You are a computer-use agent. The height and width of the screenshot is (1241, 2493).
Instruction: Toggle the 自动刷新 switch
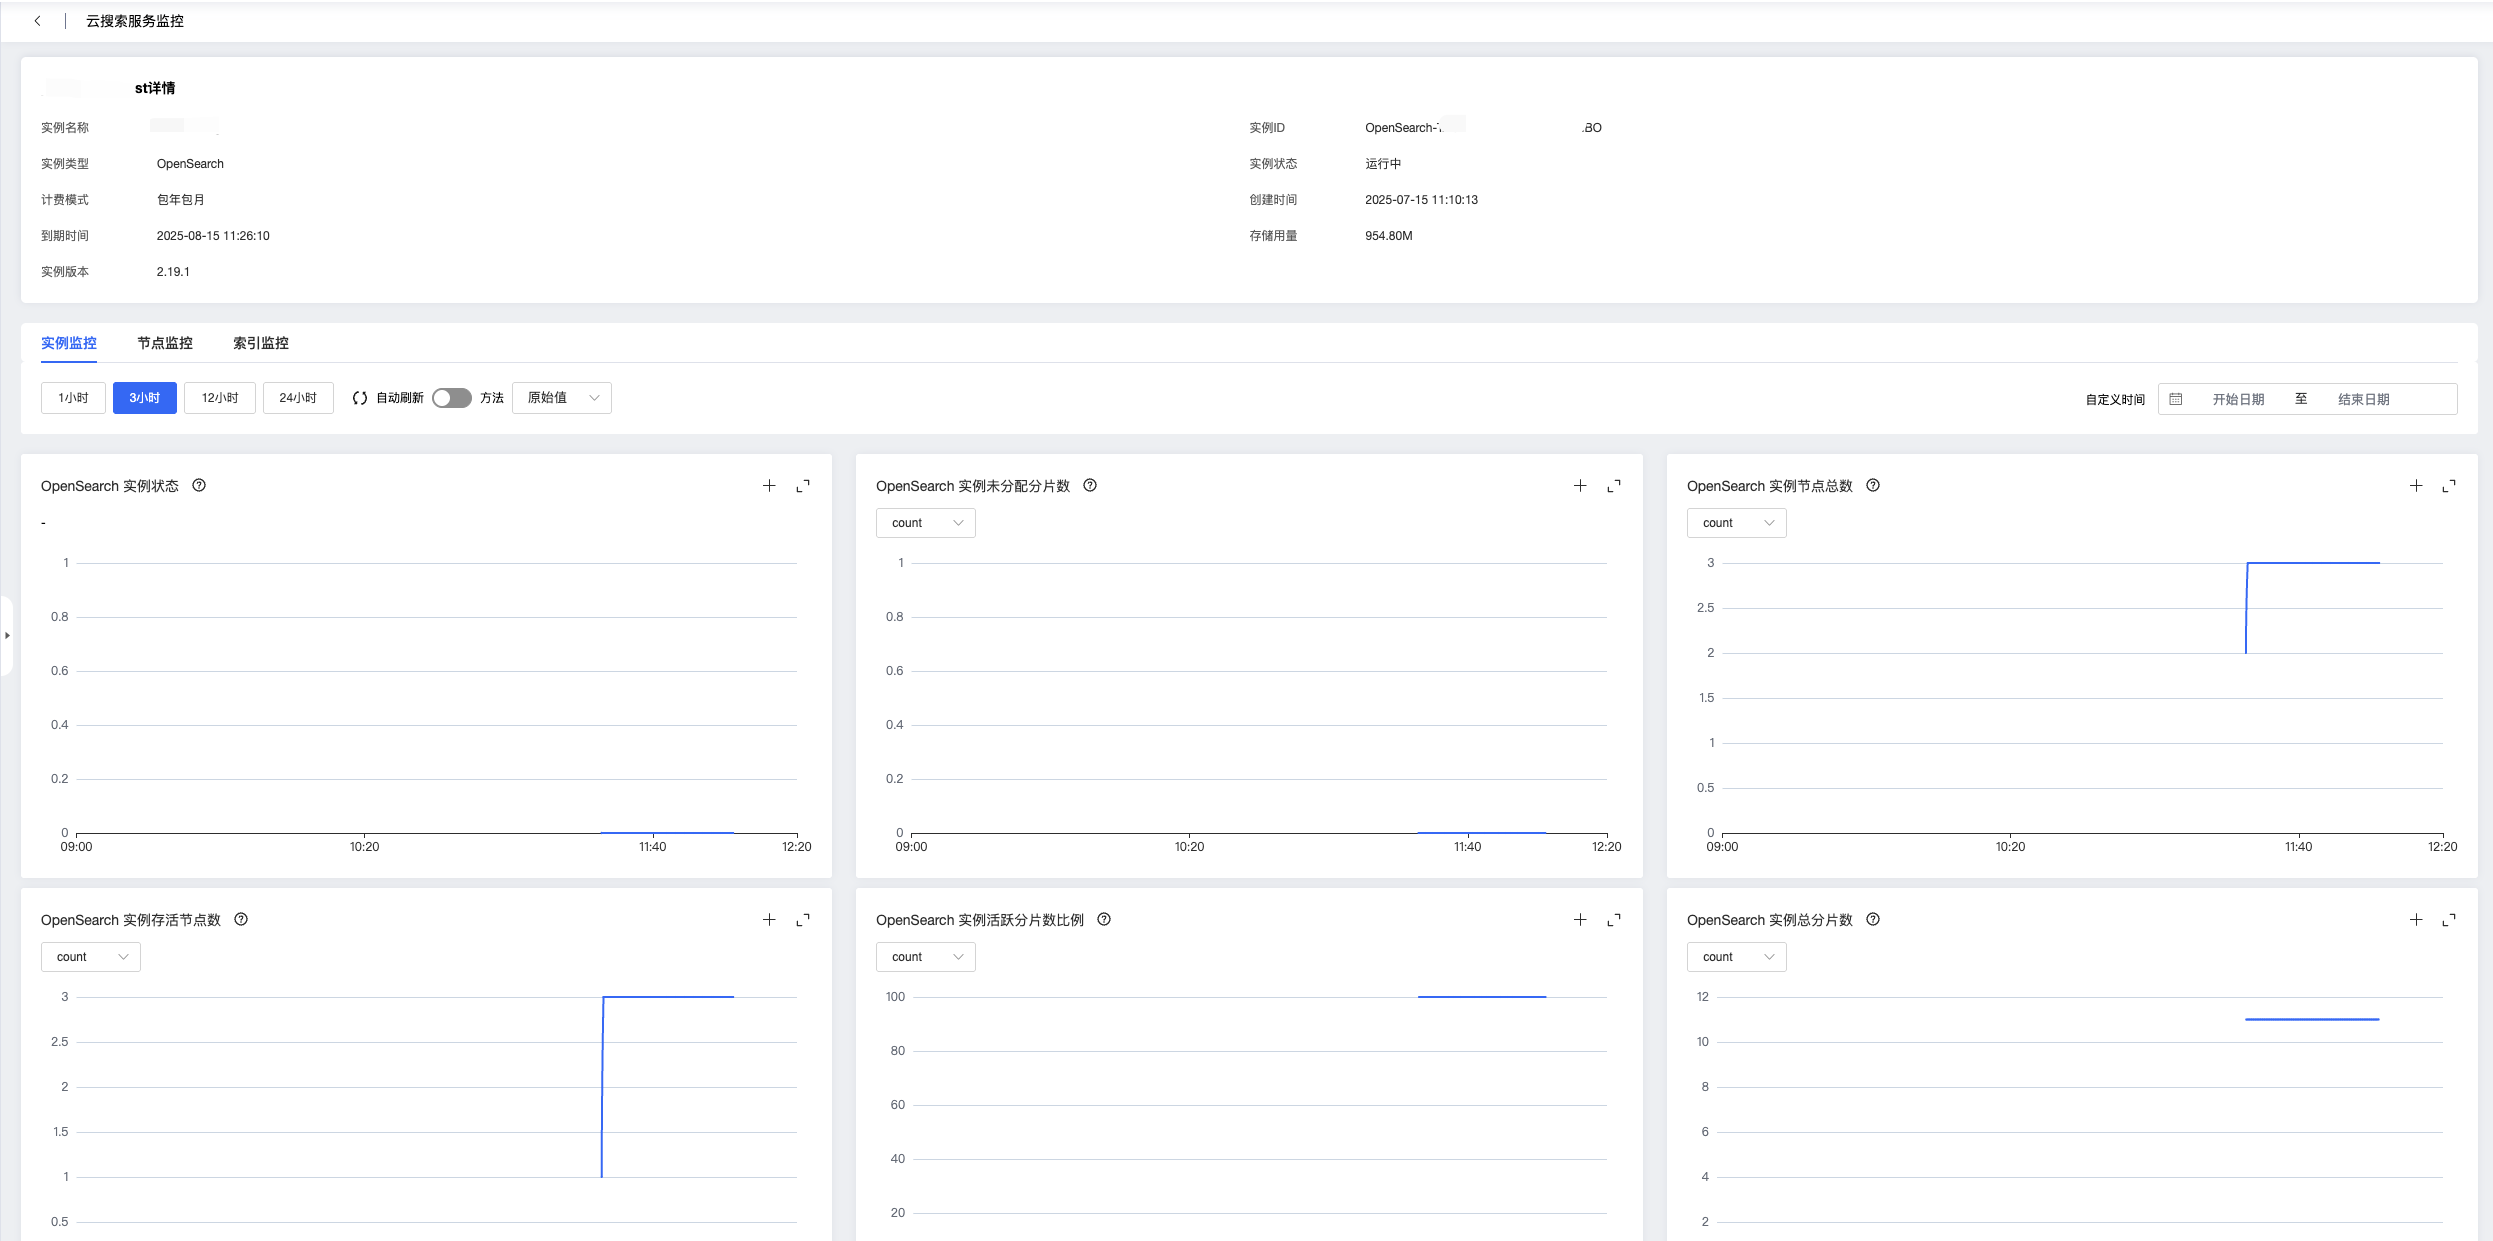point(452,398)
